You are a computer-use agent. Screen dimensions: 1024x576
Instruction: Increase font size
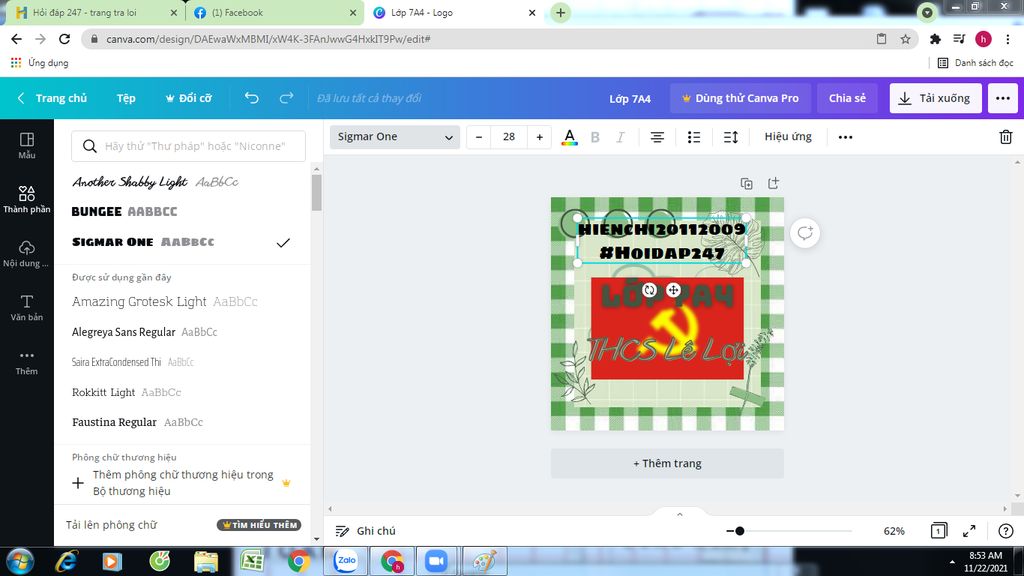point(539,137)
